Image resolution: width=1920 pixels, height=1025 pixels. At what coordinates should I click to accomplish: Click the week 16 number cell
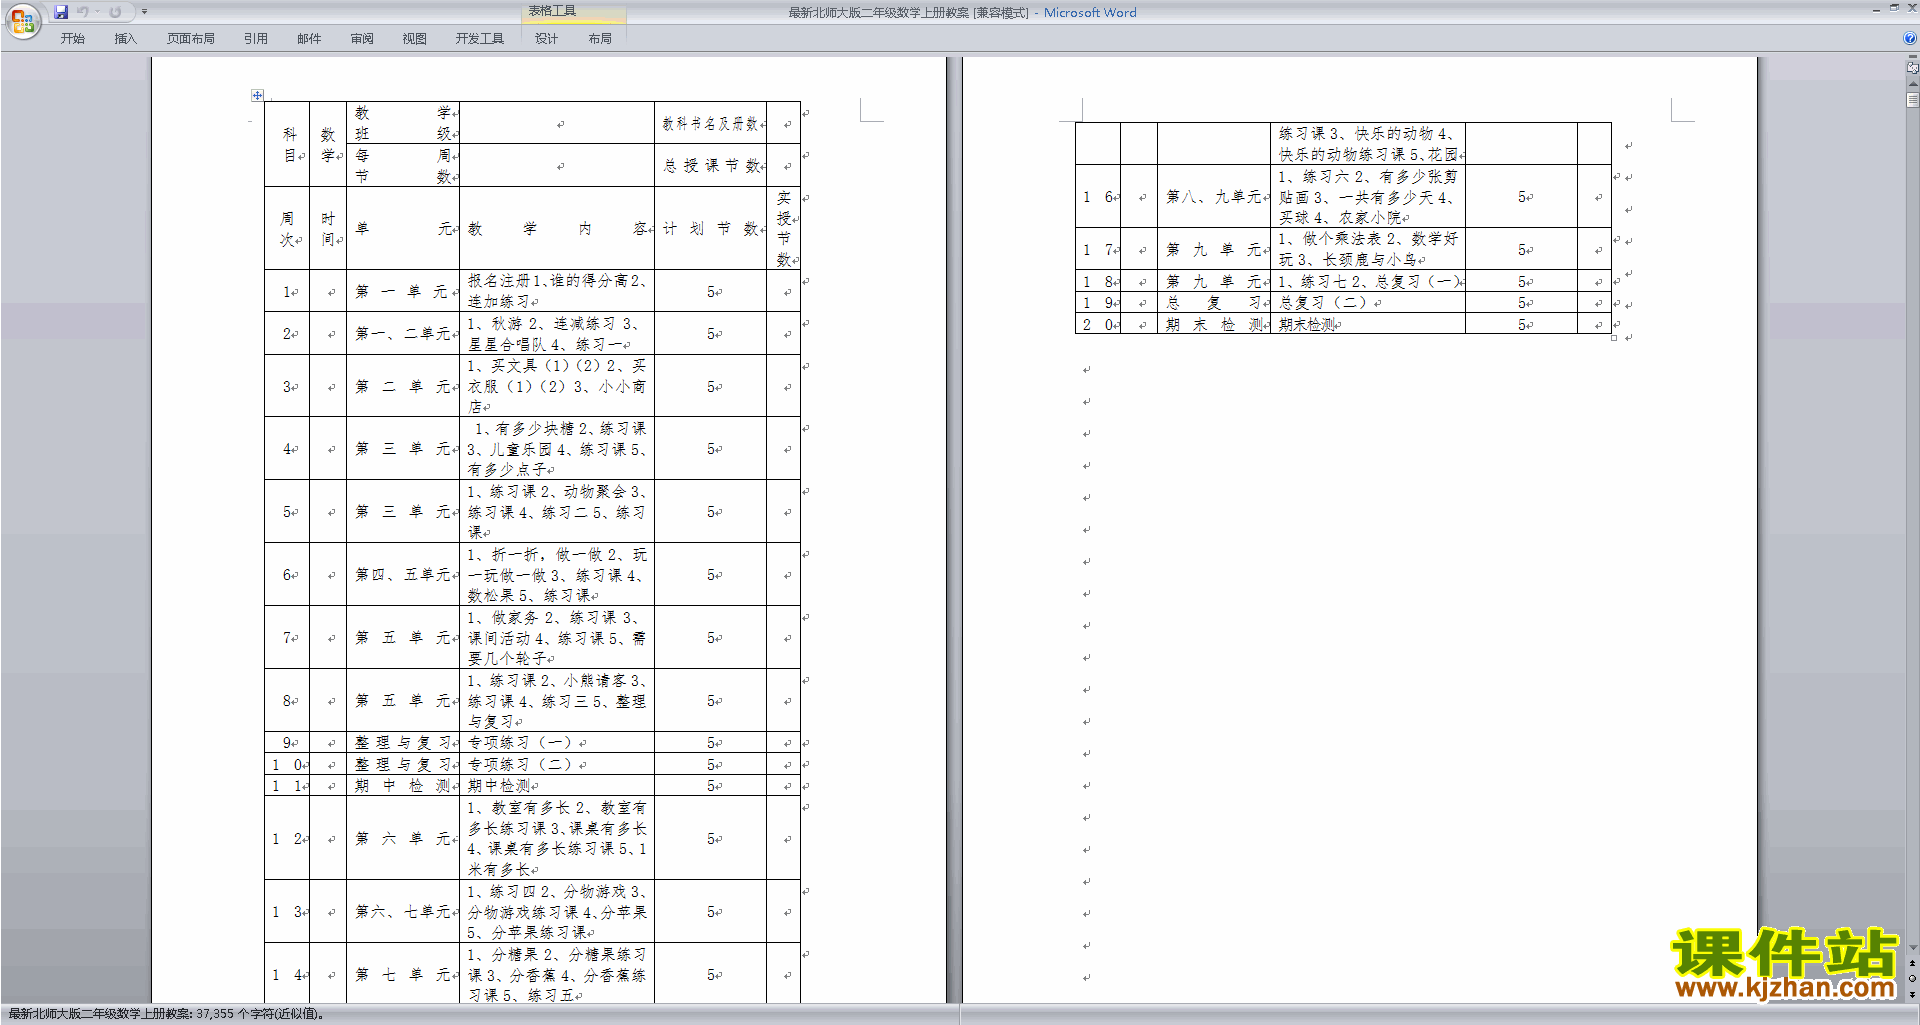coord(1098,197)
